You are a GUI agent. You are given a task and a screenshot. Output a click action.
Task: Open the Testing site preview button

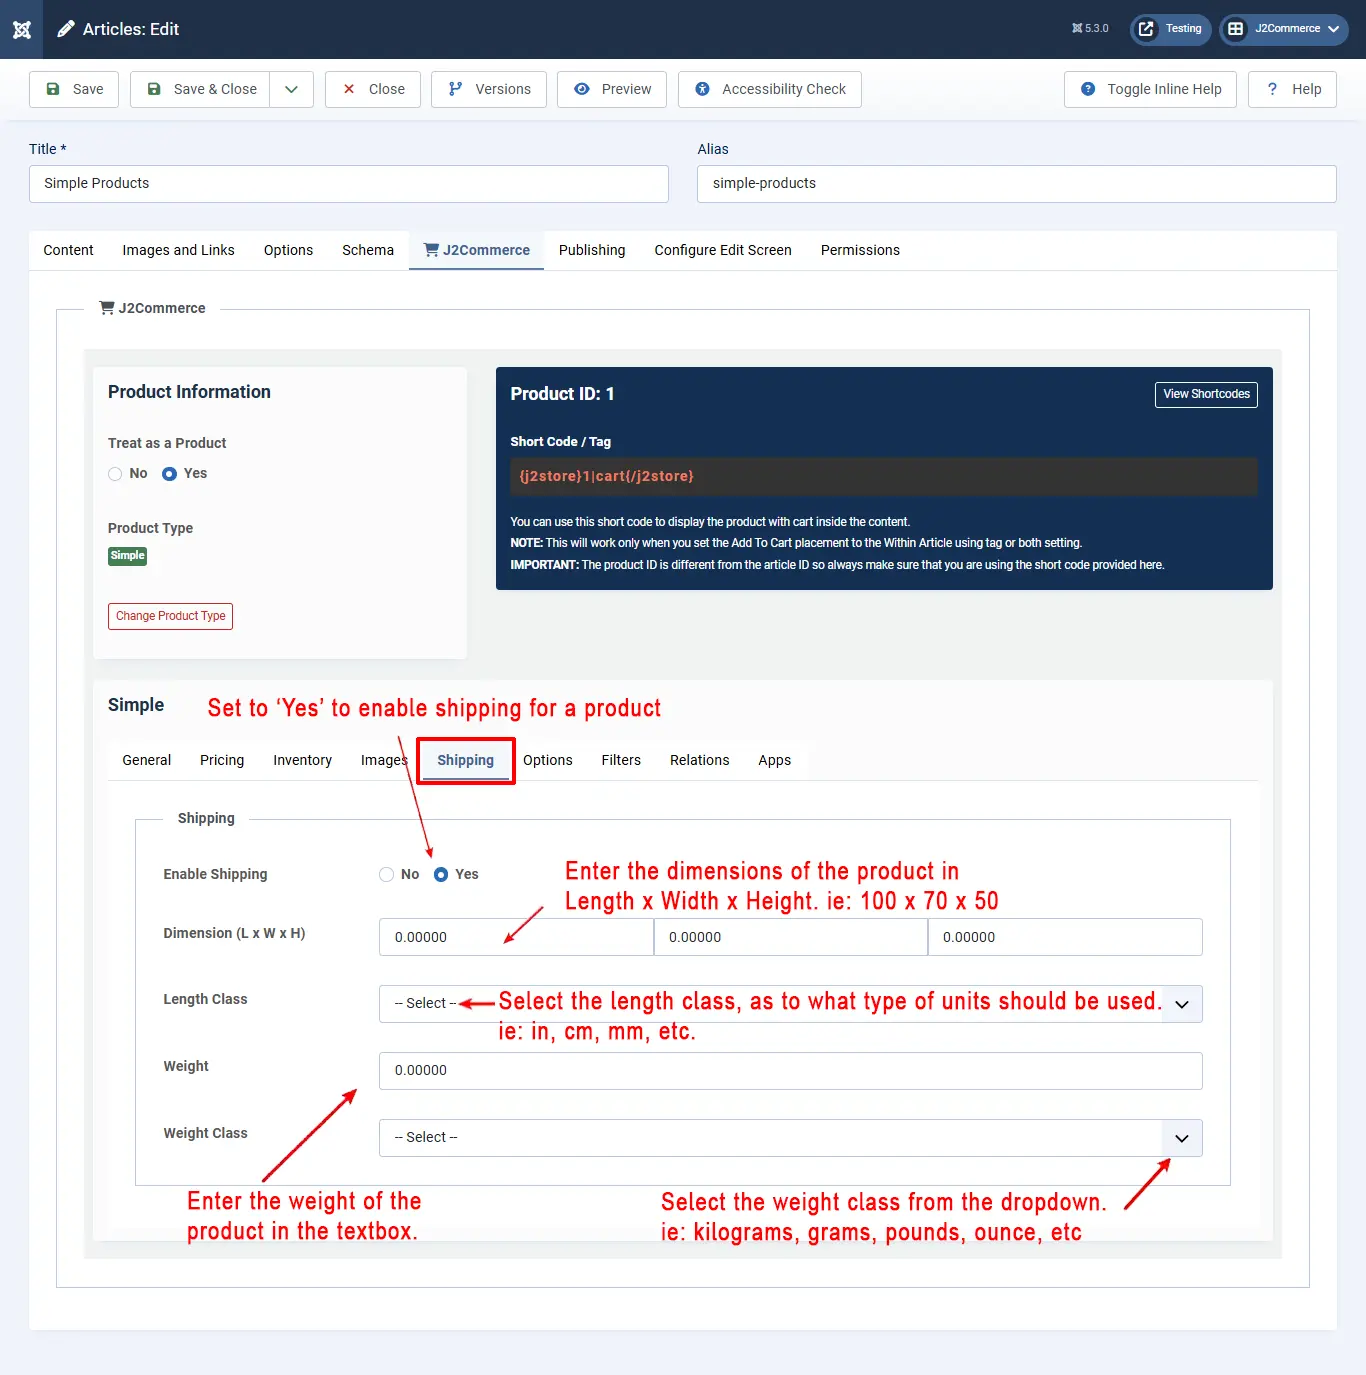tap(1170, 29)
